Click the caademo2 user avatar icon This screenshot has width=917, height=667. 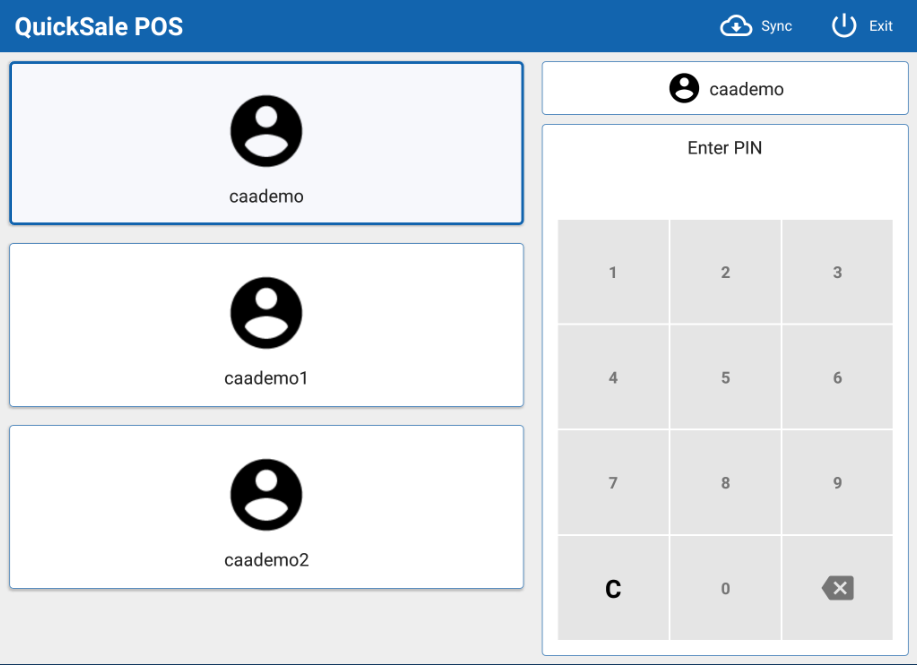[266, 495]
